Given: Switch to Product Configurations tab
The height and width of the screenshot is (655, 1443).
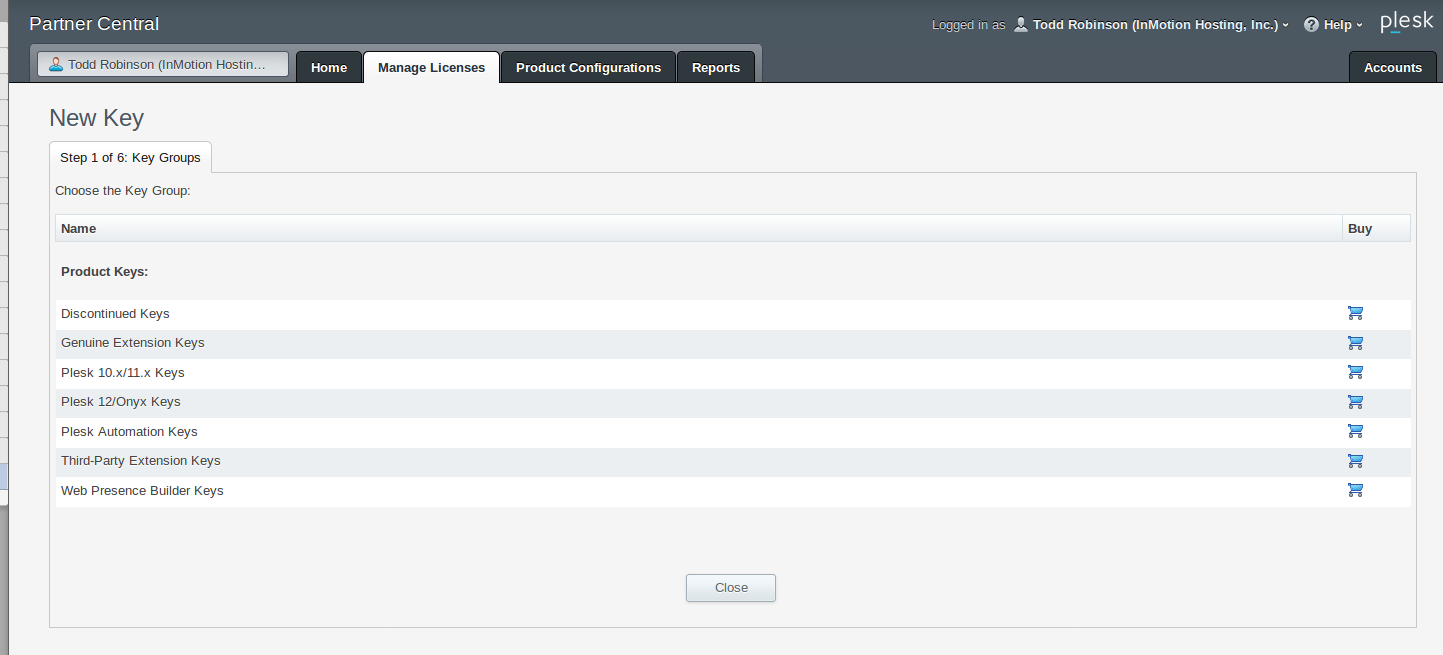Looking at the screenshot, I should [588, 68].
